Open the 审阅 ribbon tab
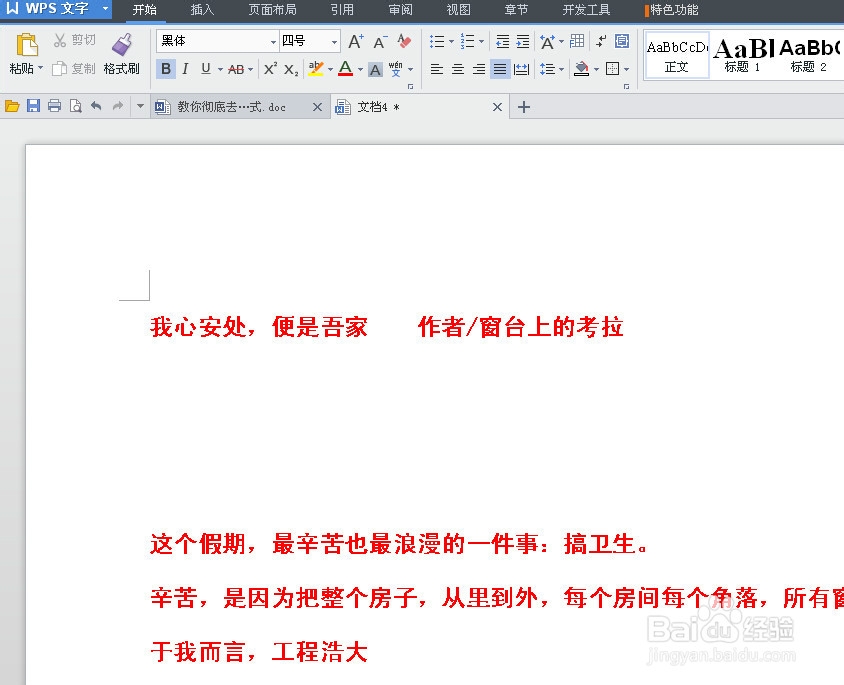Screen dimensions: 844x685 point(400,10)
